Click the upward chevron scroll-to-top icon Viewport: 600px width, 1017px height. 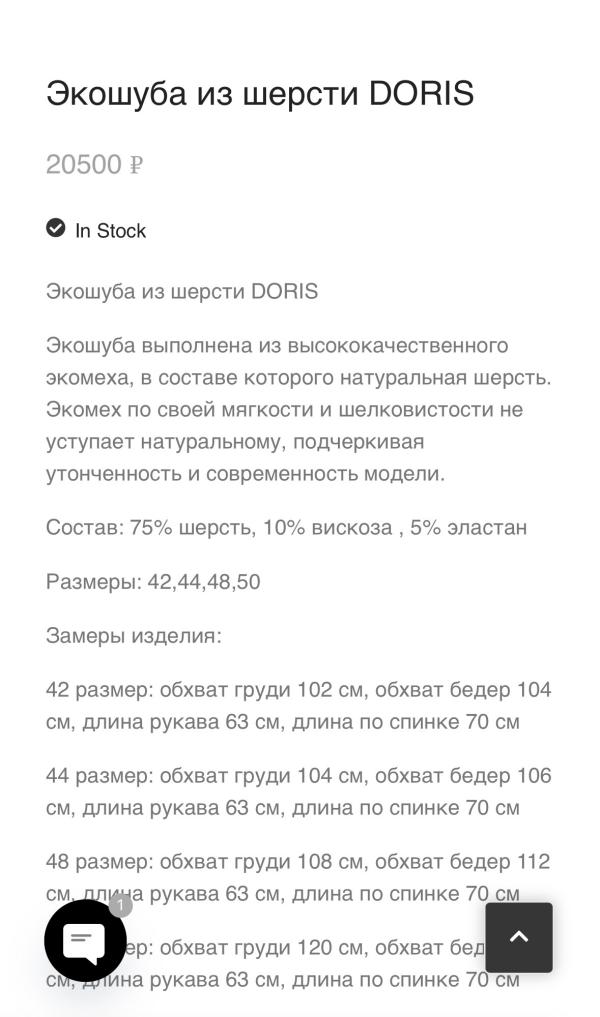click(x=519, y=938)
